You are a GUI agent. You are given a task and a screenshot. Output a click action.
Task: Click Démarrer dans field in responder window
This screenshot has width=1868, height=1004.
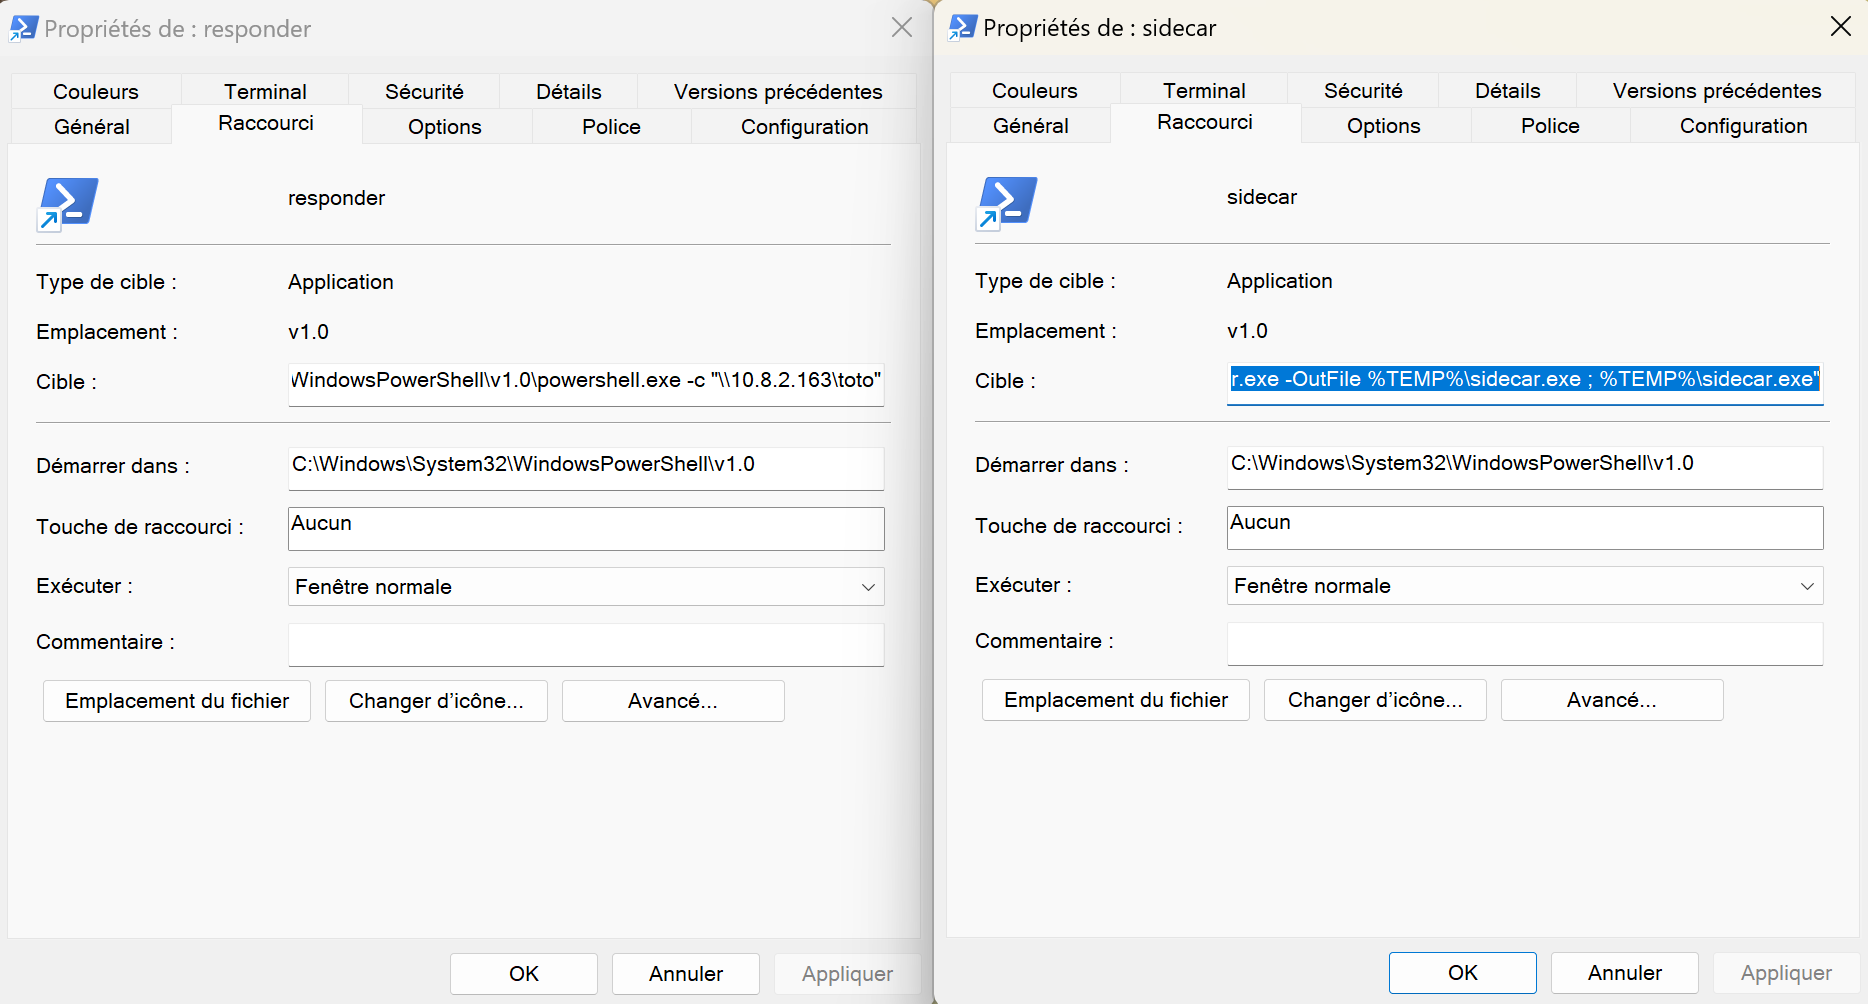586,468
